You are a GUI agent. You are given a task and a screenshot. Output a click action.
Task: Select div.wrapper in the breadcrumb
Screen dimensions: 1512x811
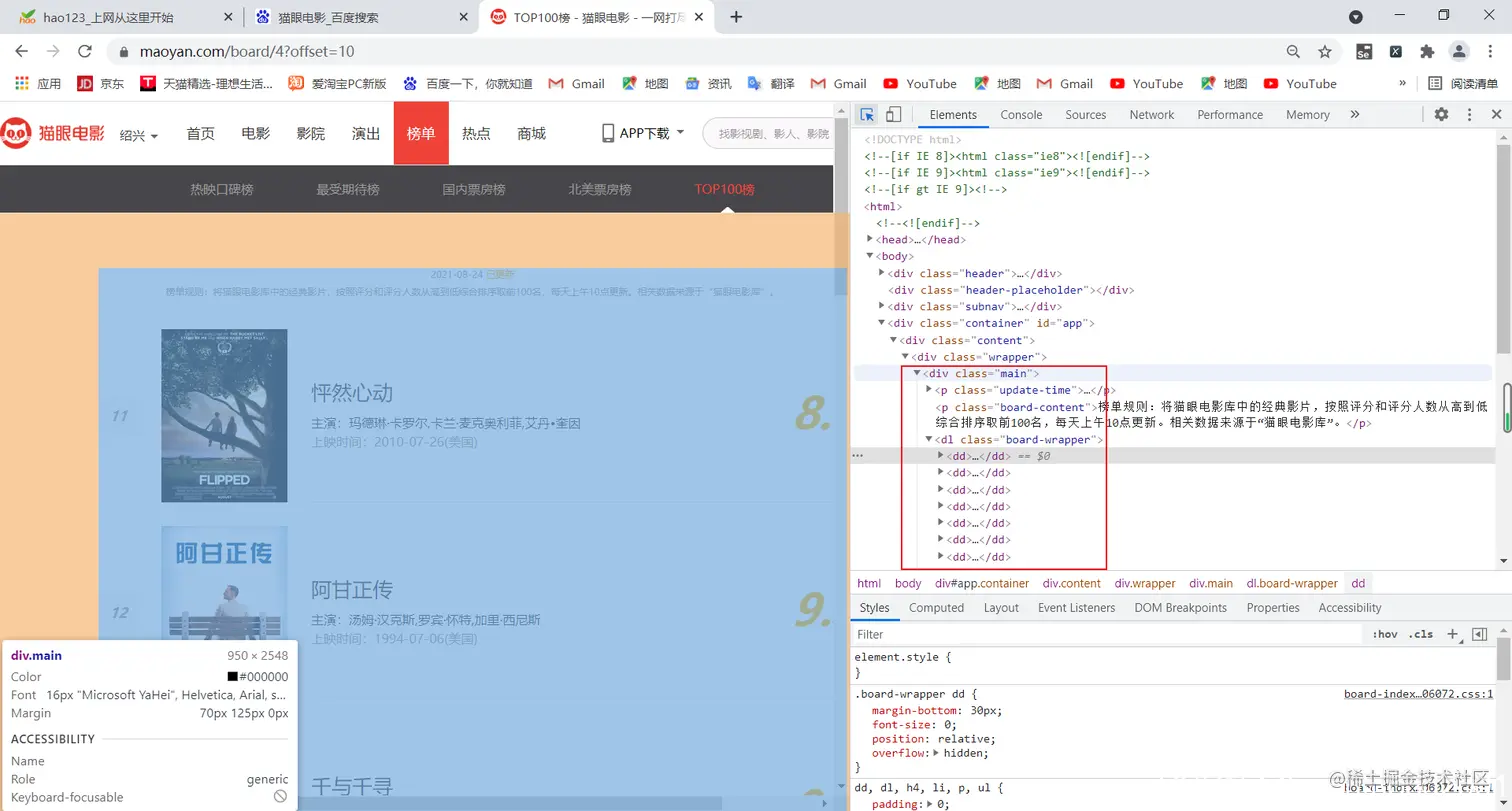(x=1145, y=583)
